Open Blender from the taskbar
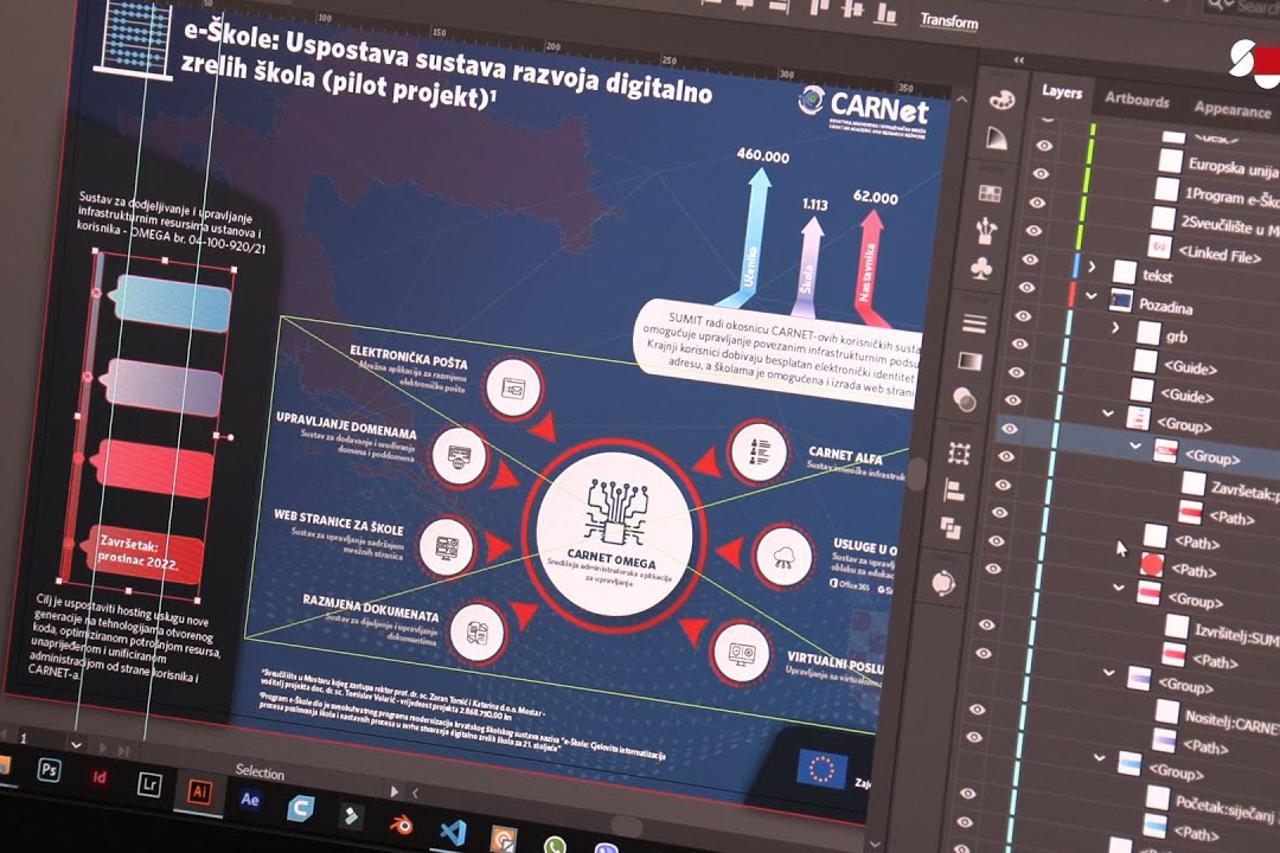The height and width of the screenshot is (853, 1280). tap(402, 824)
